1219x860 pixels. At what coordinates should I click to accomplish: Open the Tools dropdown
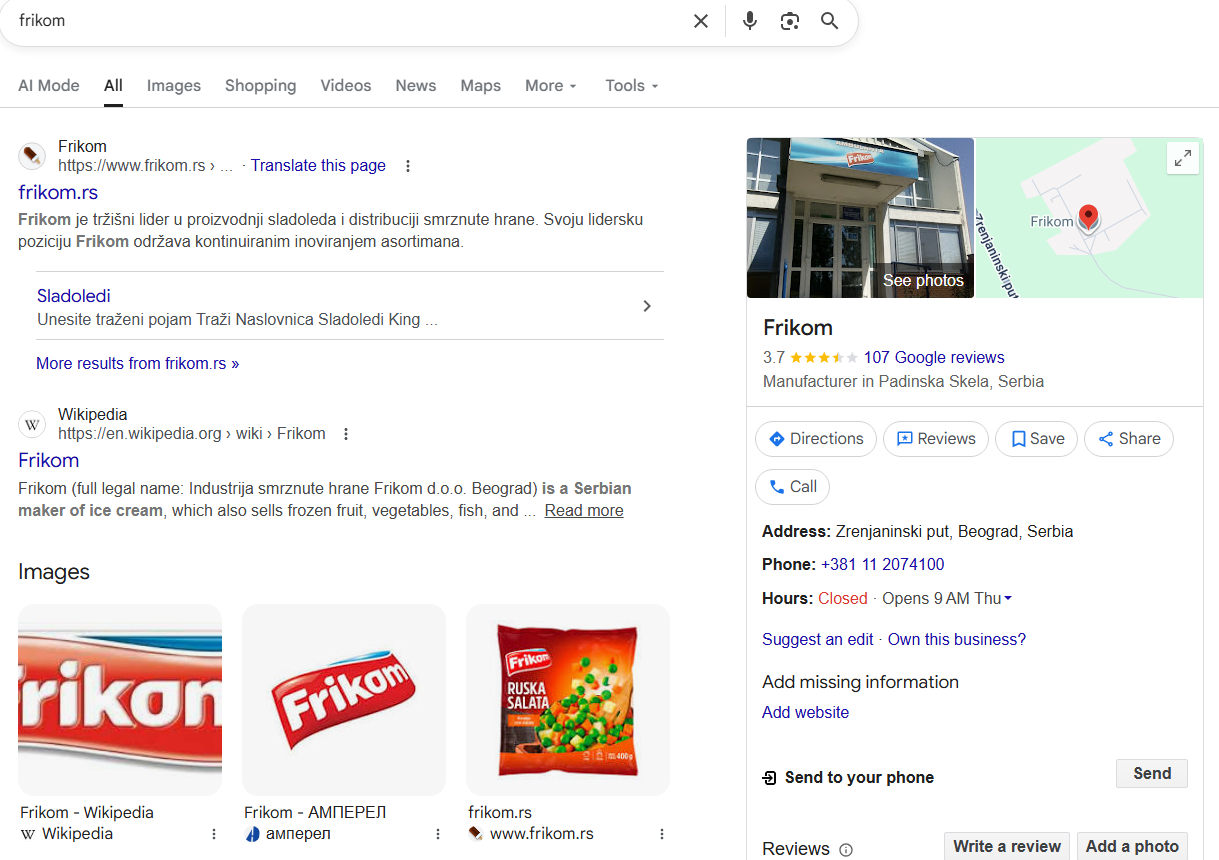click(x=632, y=86)
